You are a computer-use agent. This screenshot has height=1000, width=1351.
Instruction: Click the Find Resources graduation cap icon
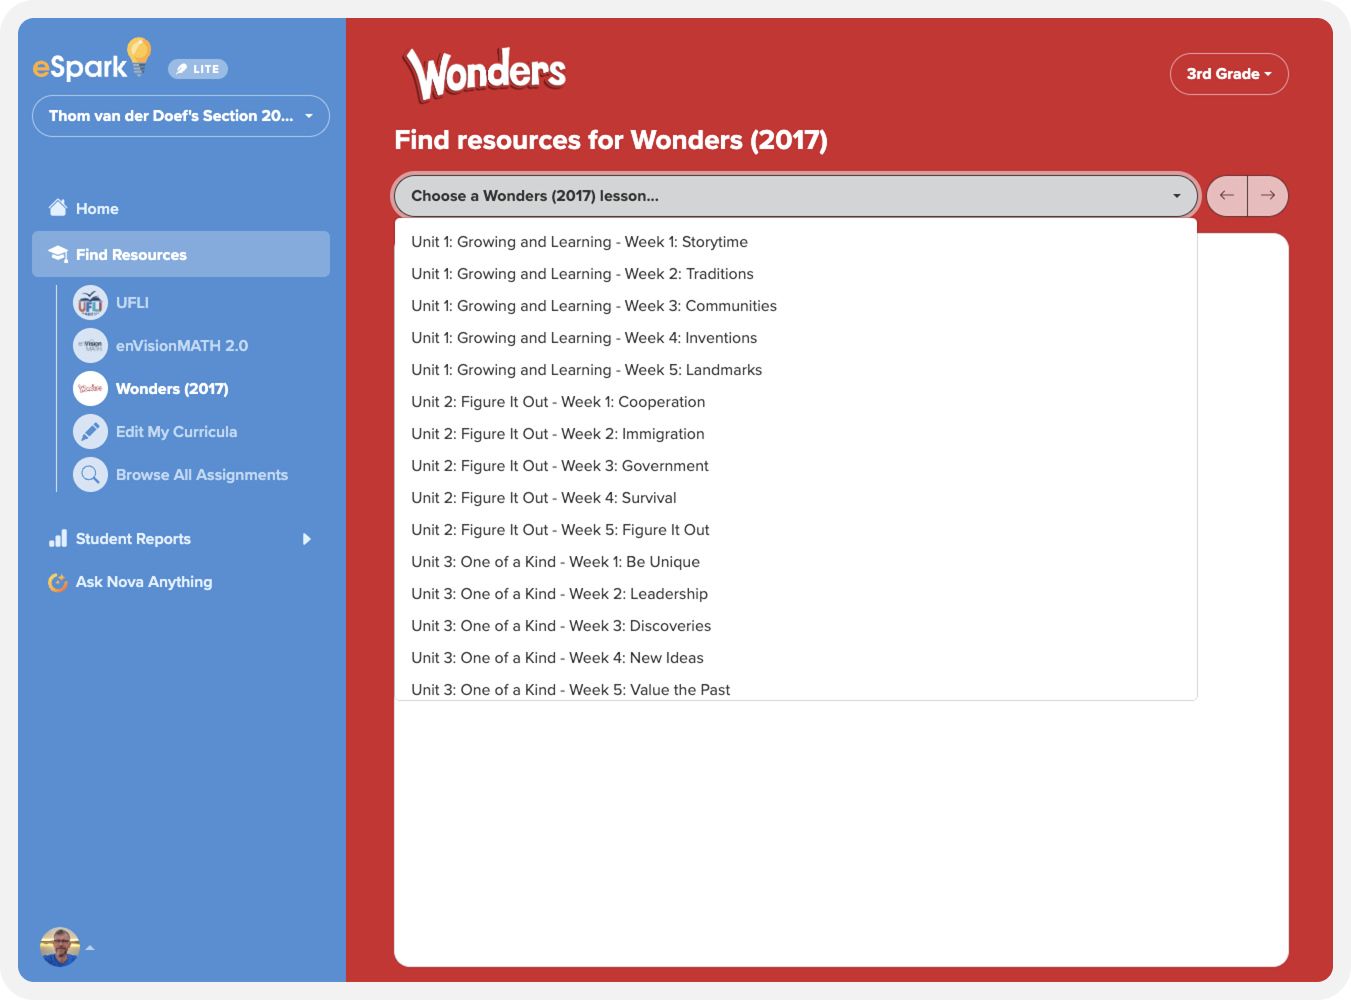(x=58, y=254)
